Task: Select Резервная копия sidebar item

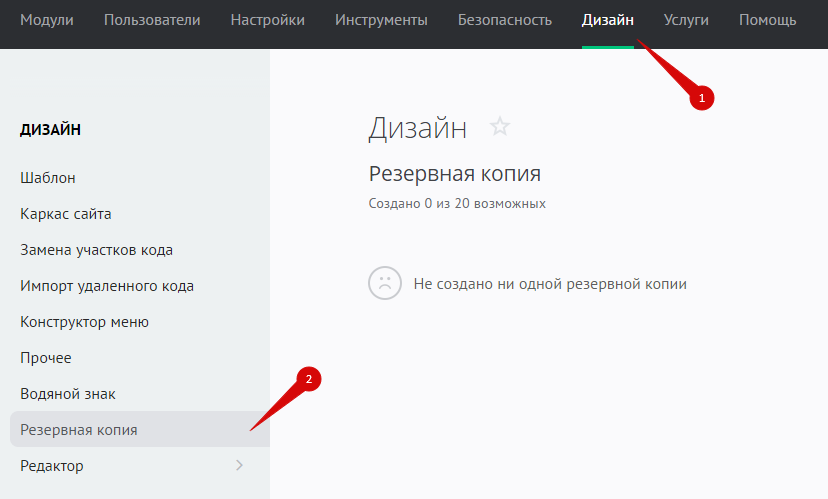Action: point(79,430)
